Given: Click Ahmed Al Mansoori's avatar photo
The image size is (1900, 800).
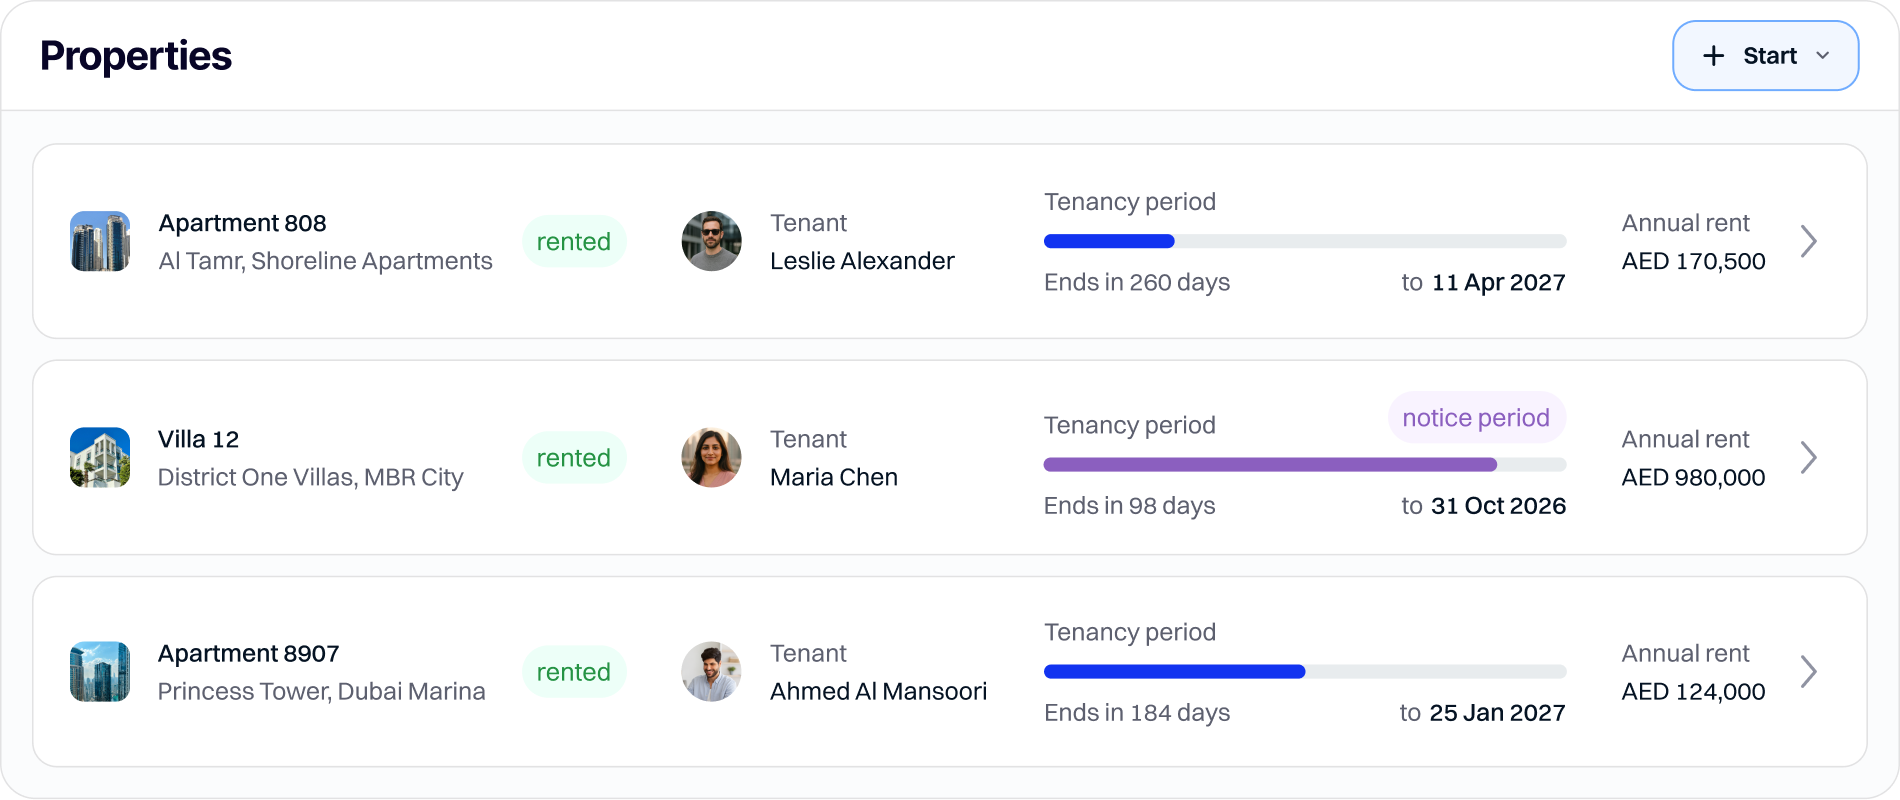Looking at the screenshot, I should (x=711, y=671).
